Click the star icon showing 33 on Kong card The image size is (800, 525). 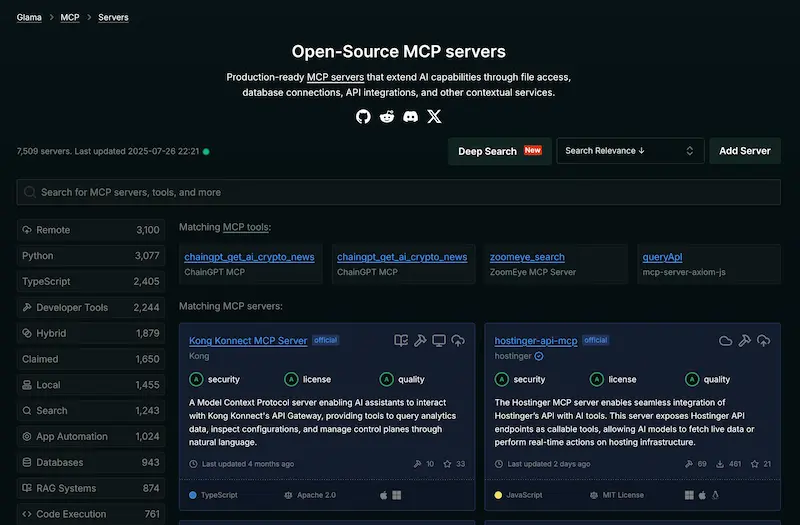(x=447, y=464)
